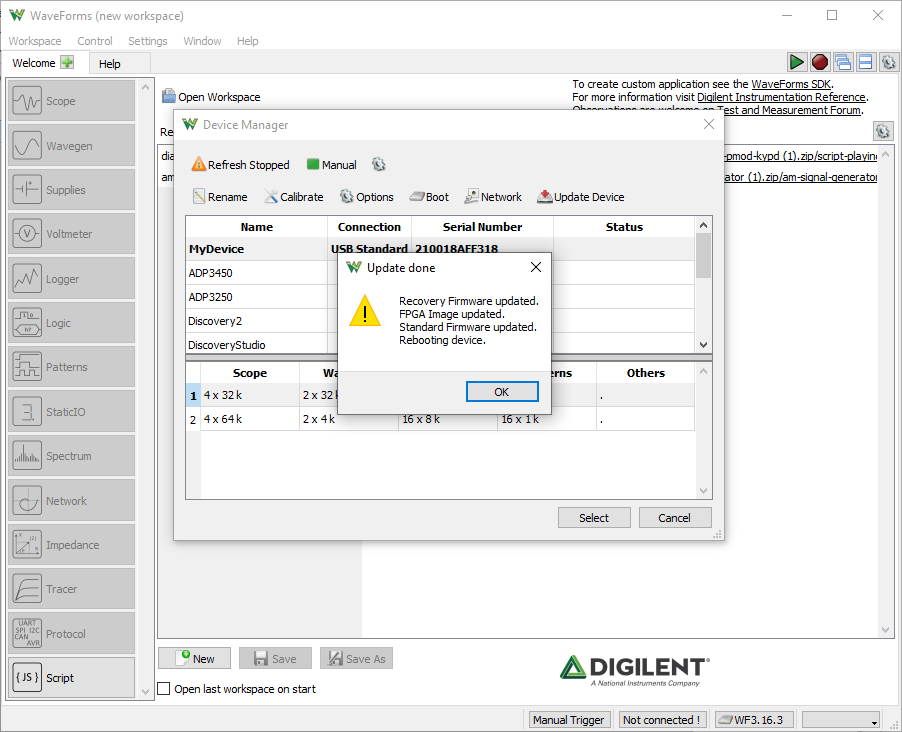Viewport: 902px width, 732px height.
Task: Open the Workspace menu
Action: point(35,41)
